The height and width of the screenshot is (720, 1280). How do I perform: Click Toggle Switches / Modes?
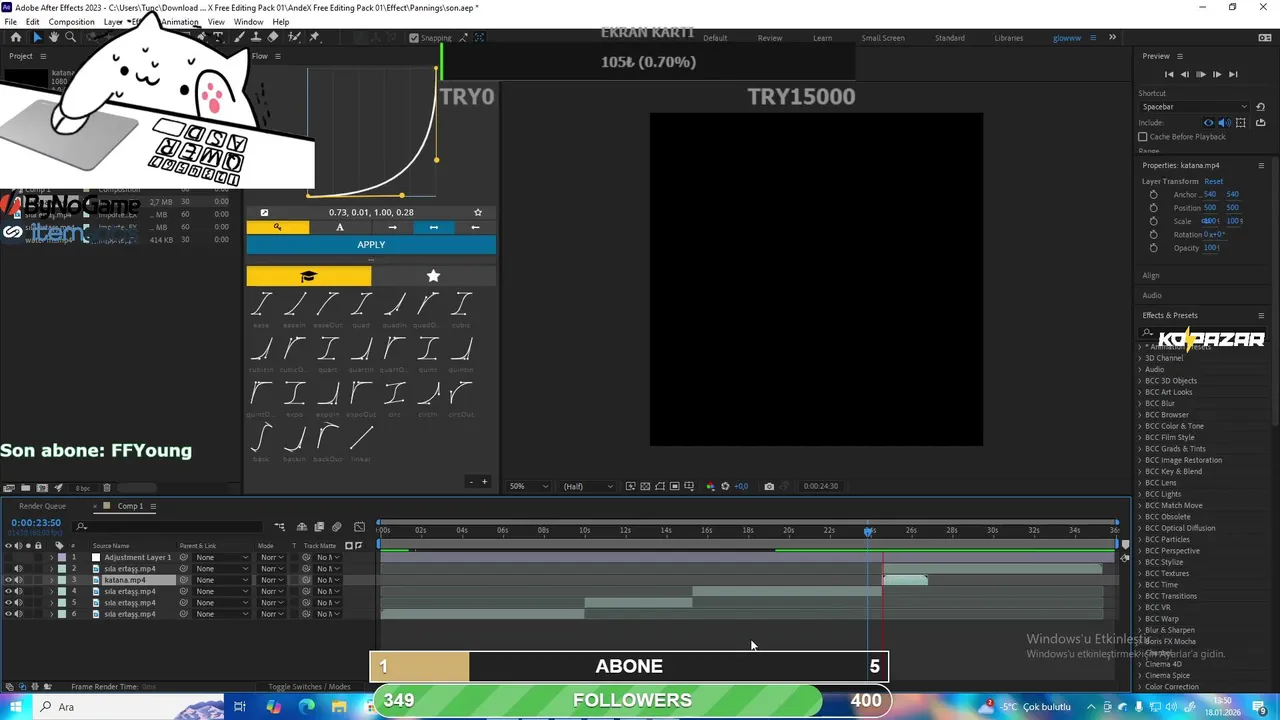[309, 687]
